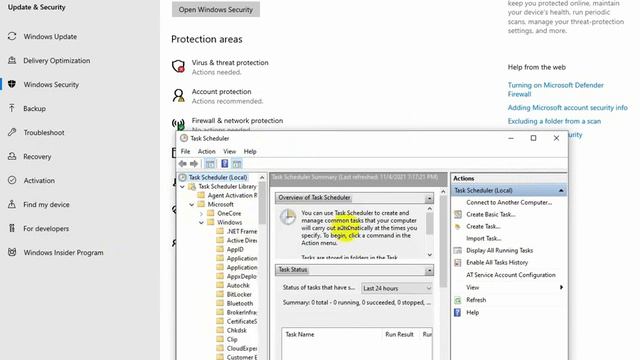This screenshot has height=360, width=640.
Task: Open Turning on Microsoft Defender Firewall link
Action: pos(556,89)
